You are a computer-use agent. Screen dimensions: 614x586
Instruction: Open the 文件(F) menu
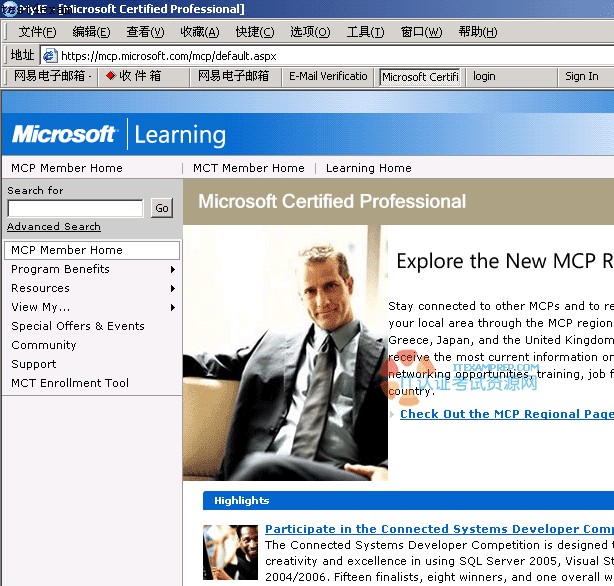click(x=37, y=32)
